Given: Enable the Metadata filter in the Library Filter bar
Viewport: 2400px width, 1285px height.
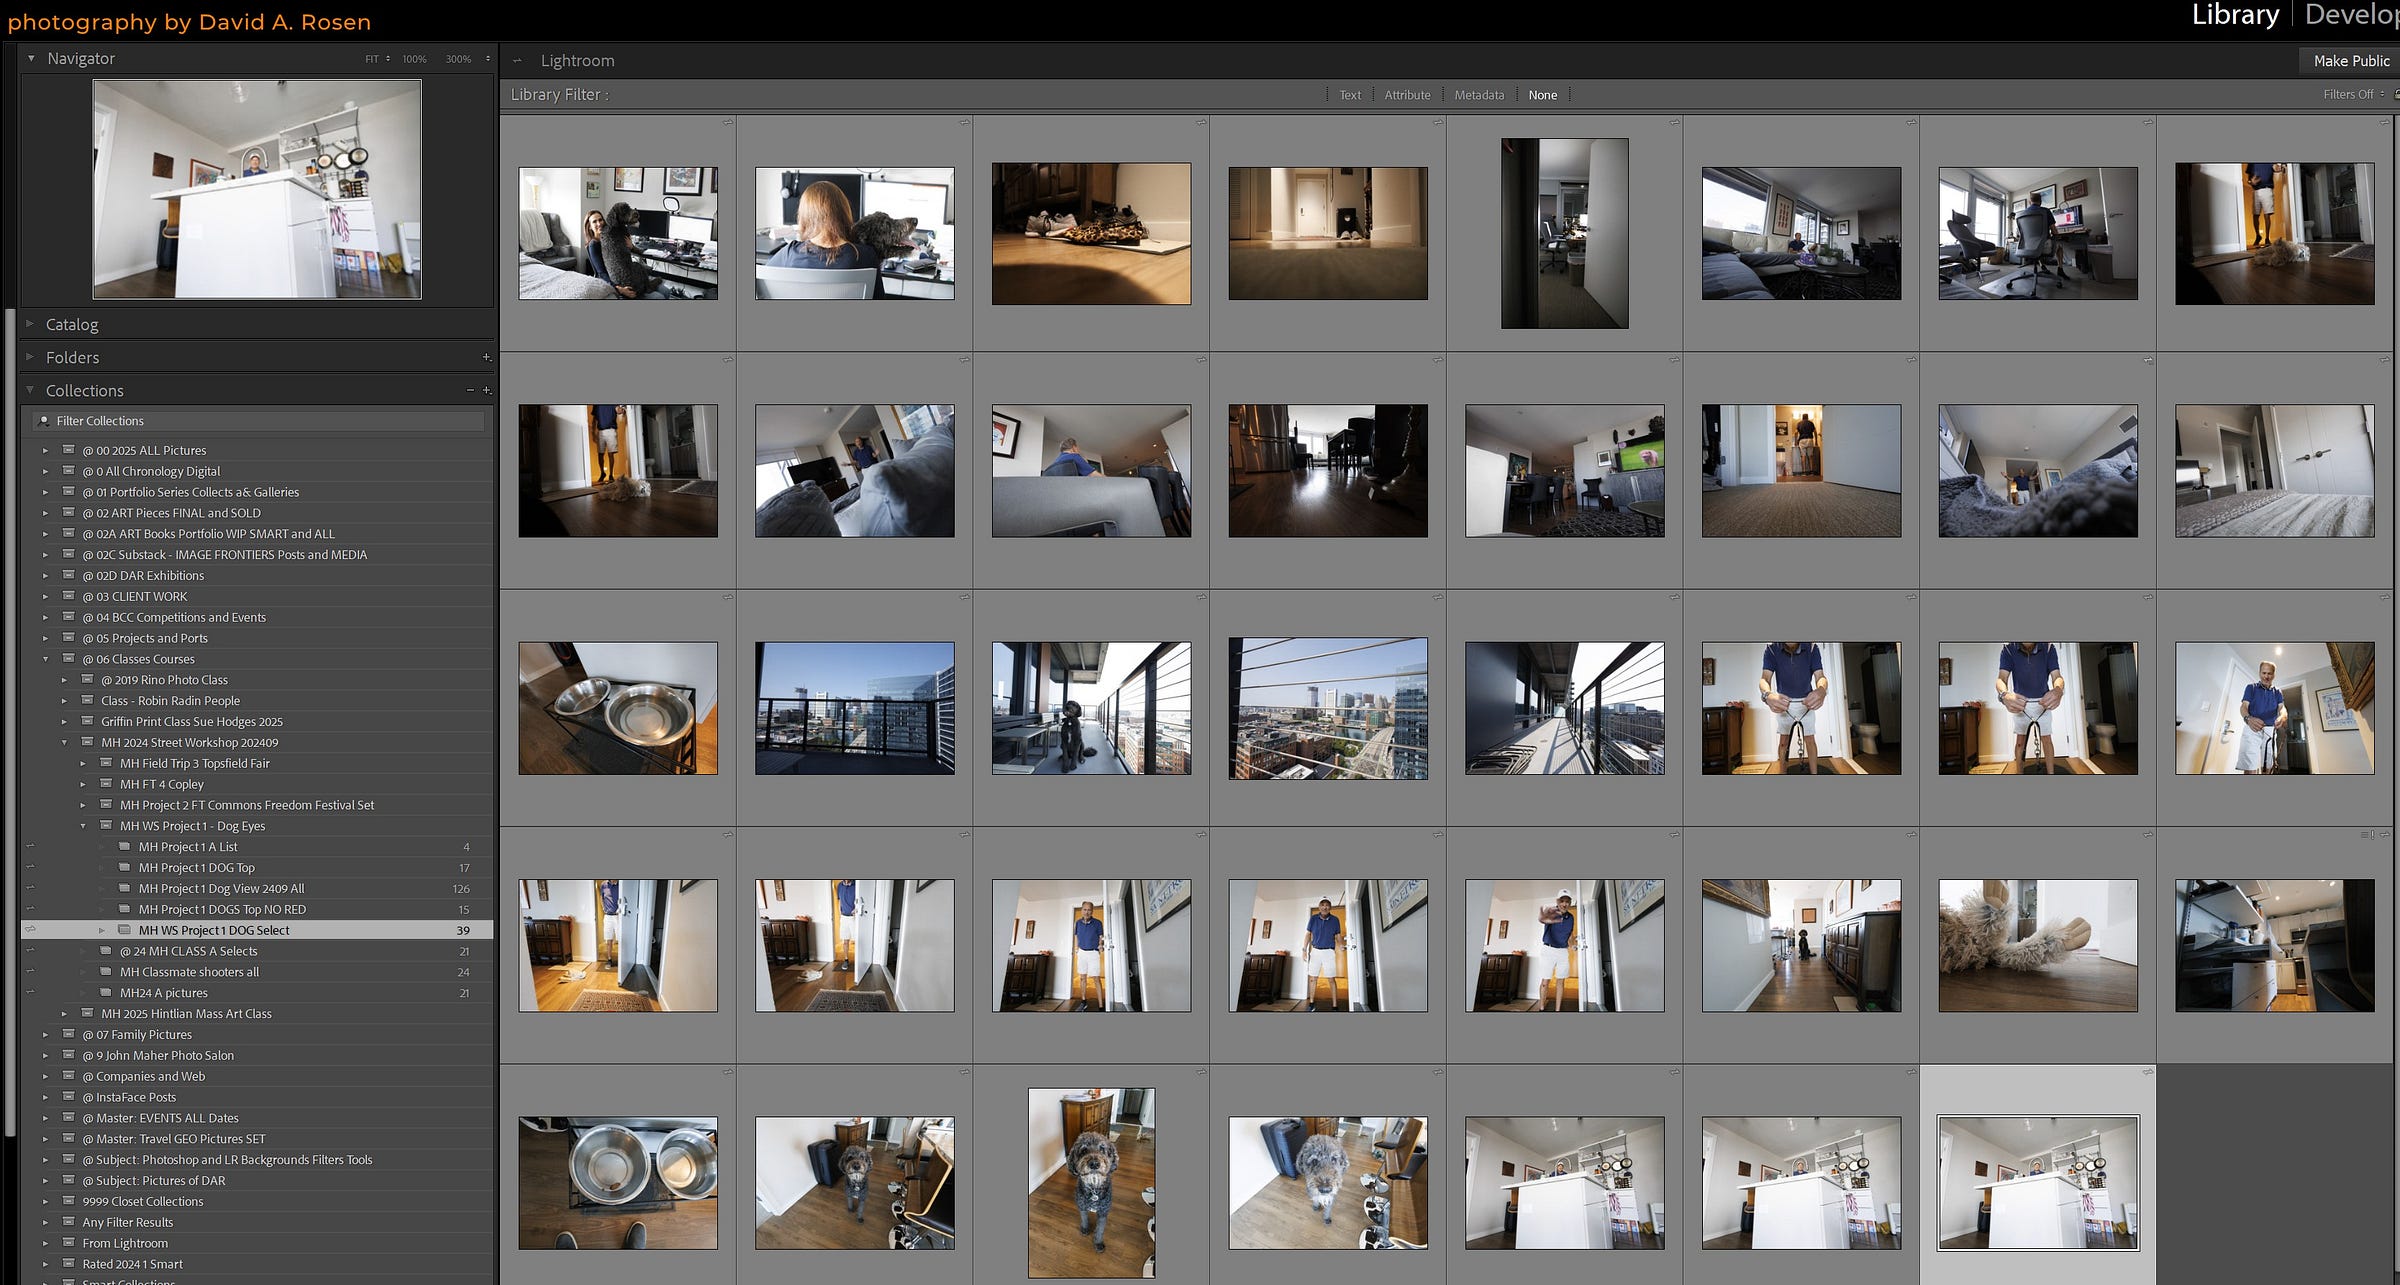Looking at the screenshot, I should tap(1480, 94).
